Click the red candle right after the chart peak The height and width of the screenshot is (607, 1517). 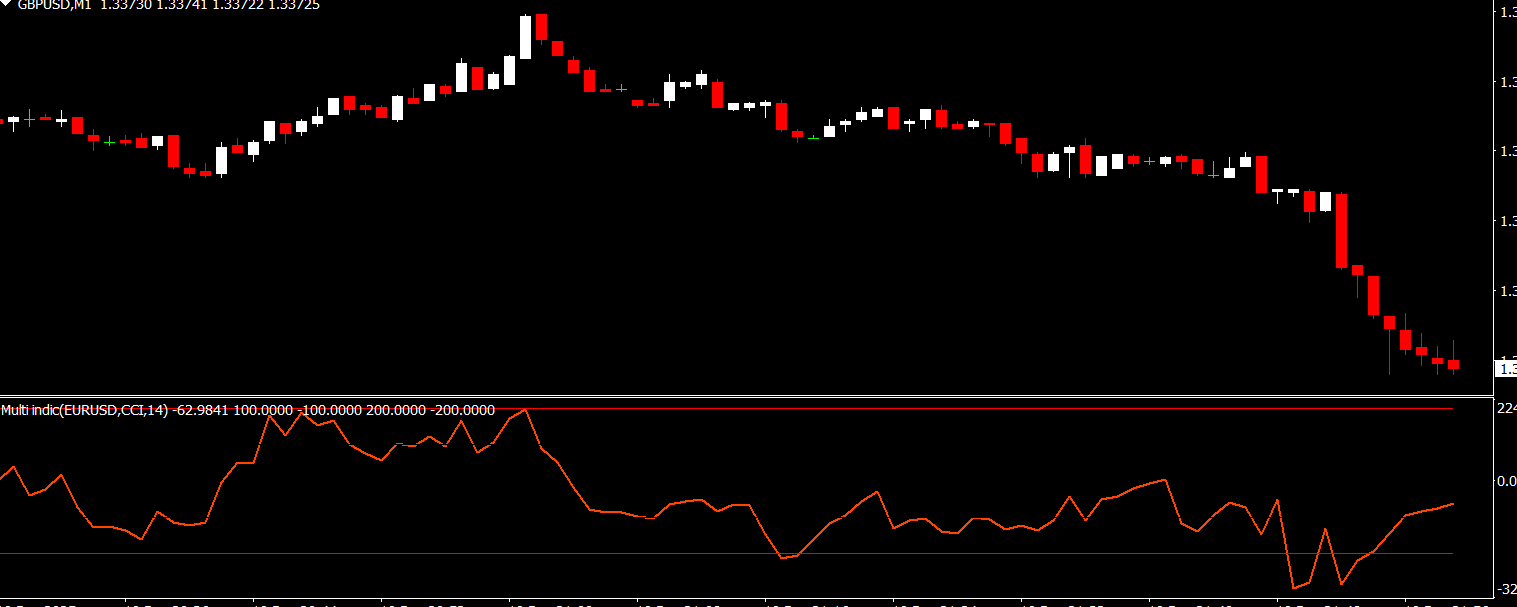click(x=541, y=27)
